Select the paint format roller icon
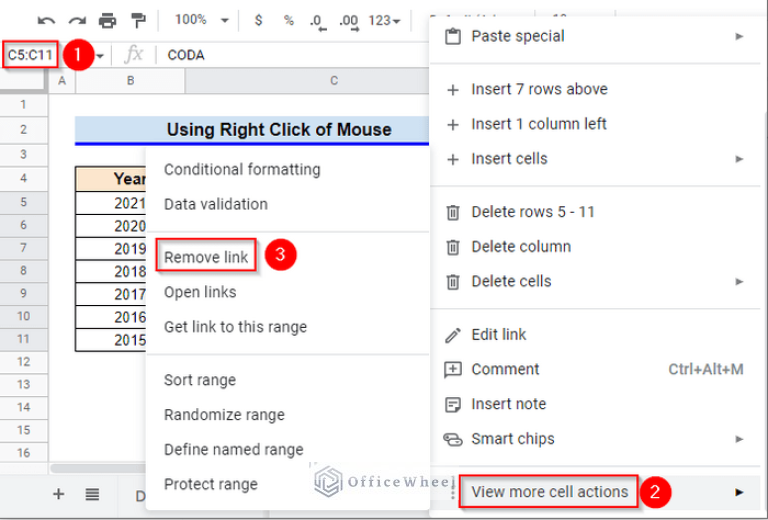Viewport: 768px width, 520px height. pyautogui.click(x=138, y=20)
